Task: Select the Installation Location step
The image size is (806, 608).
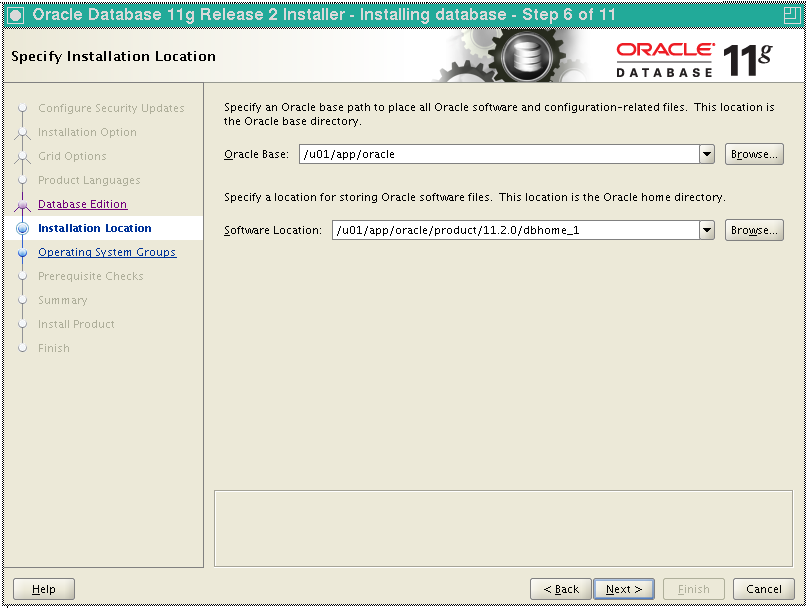Action: click(x=95, y=228)
